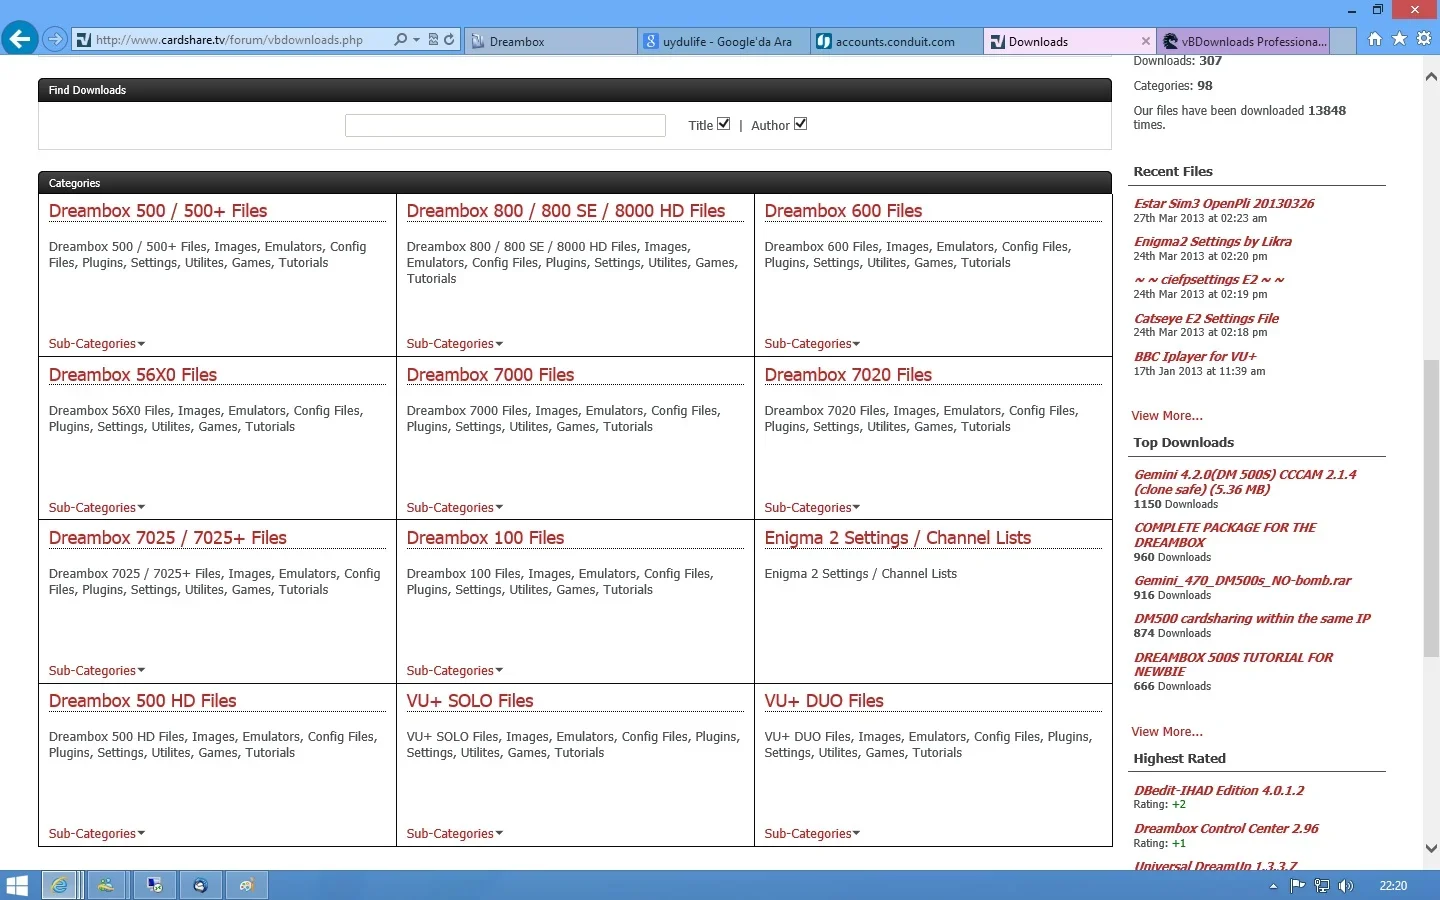Click the browser Back arrow button

(x=20, y=39)
